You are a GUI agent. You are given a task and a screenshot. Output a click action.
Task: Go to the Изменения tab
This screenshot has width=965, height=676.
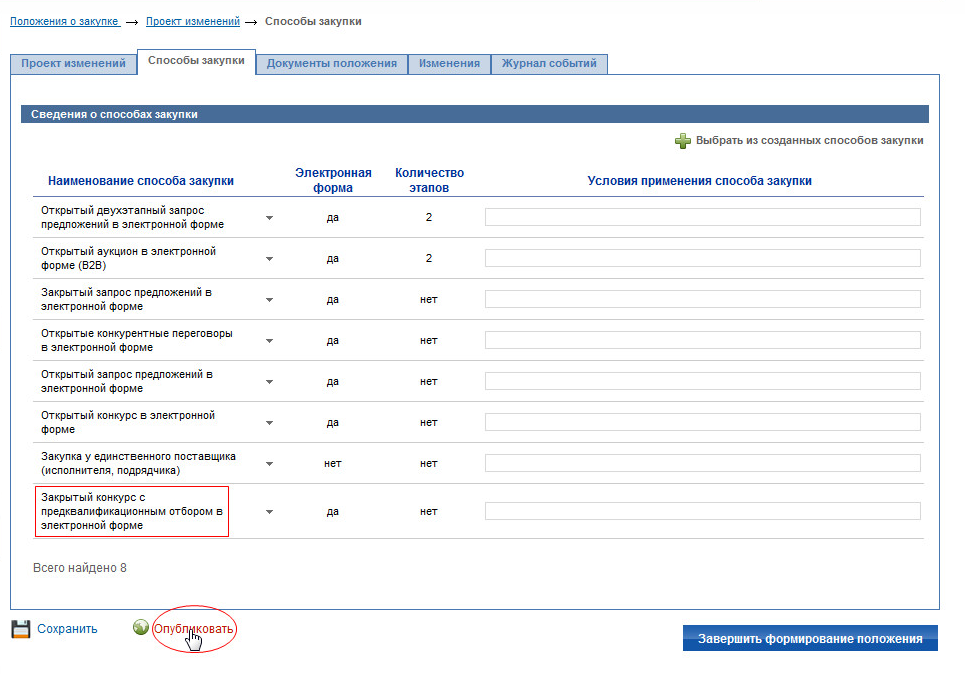(449, 64)
